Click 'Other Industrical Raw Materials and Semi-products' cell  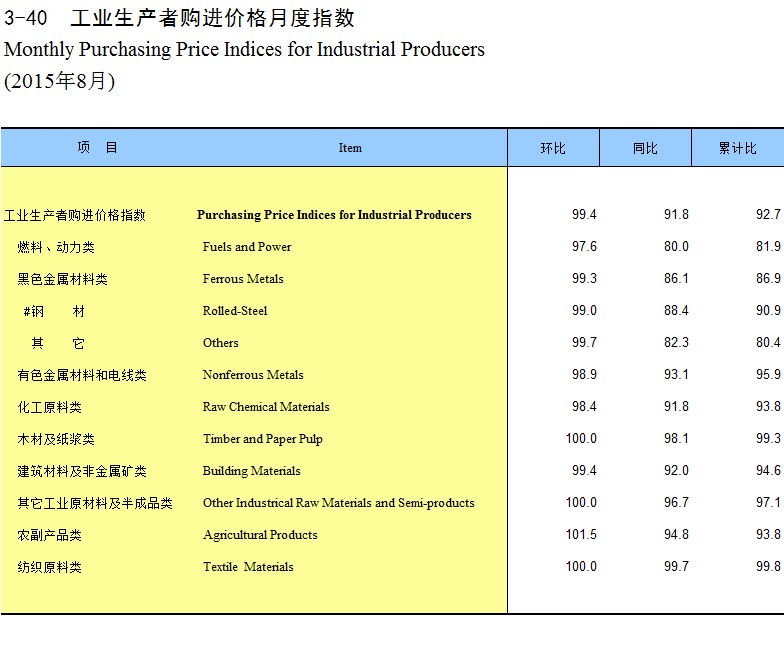338,503
